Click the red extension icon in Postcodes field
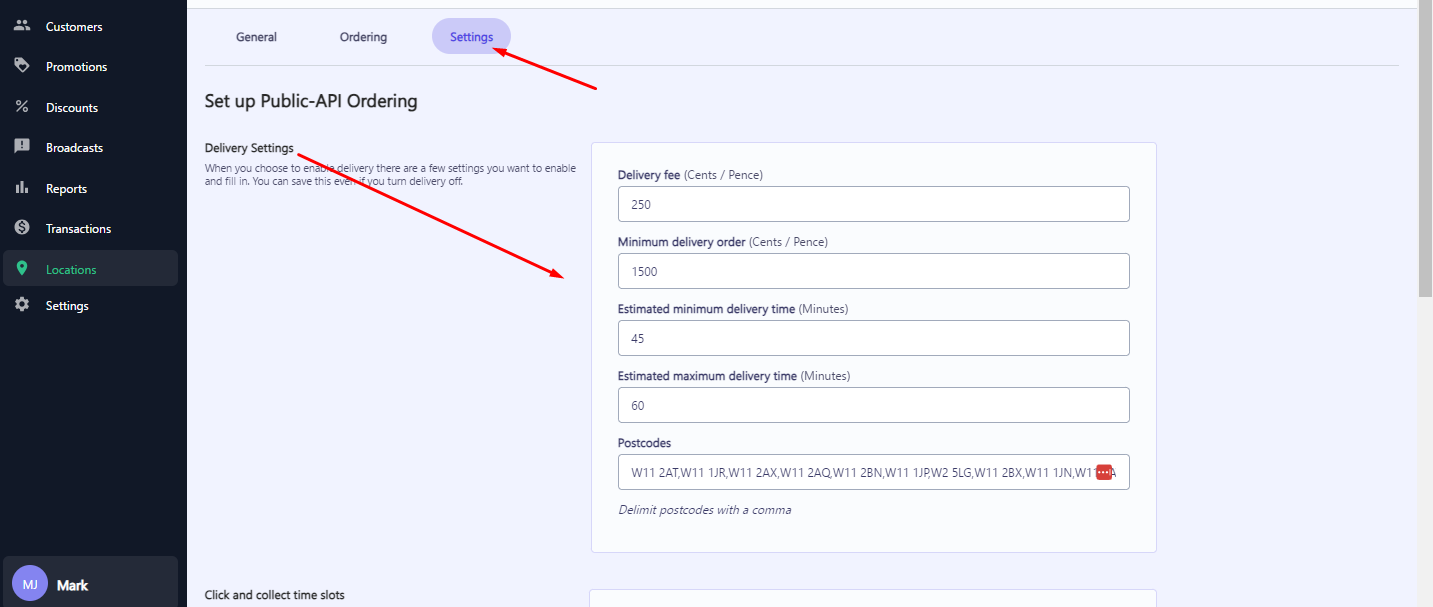 (1104, 472)
